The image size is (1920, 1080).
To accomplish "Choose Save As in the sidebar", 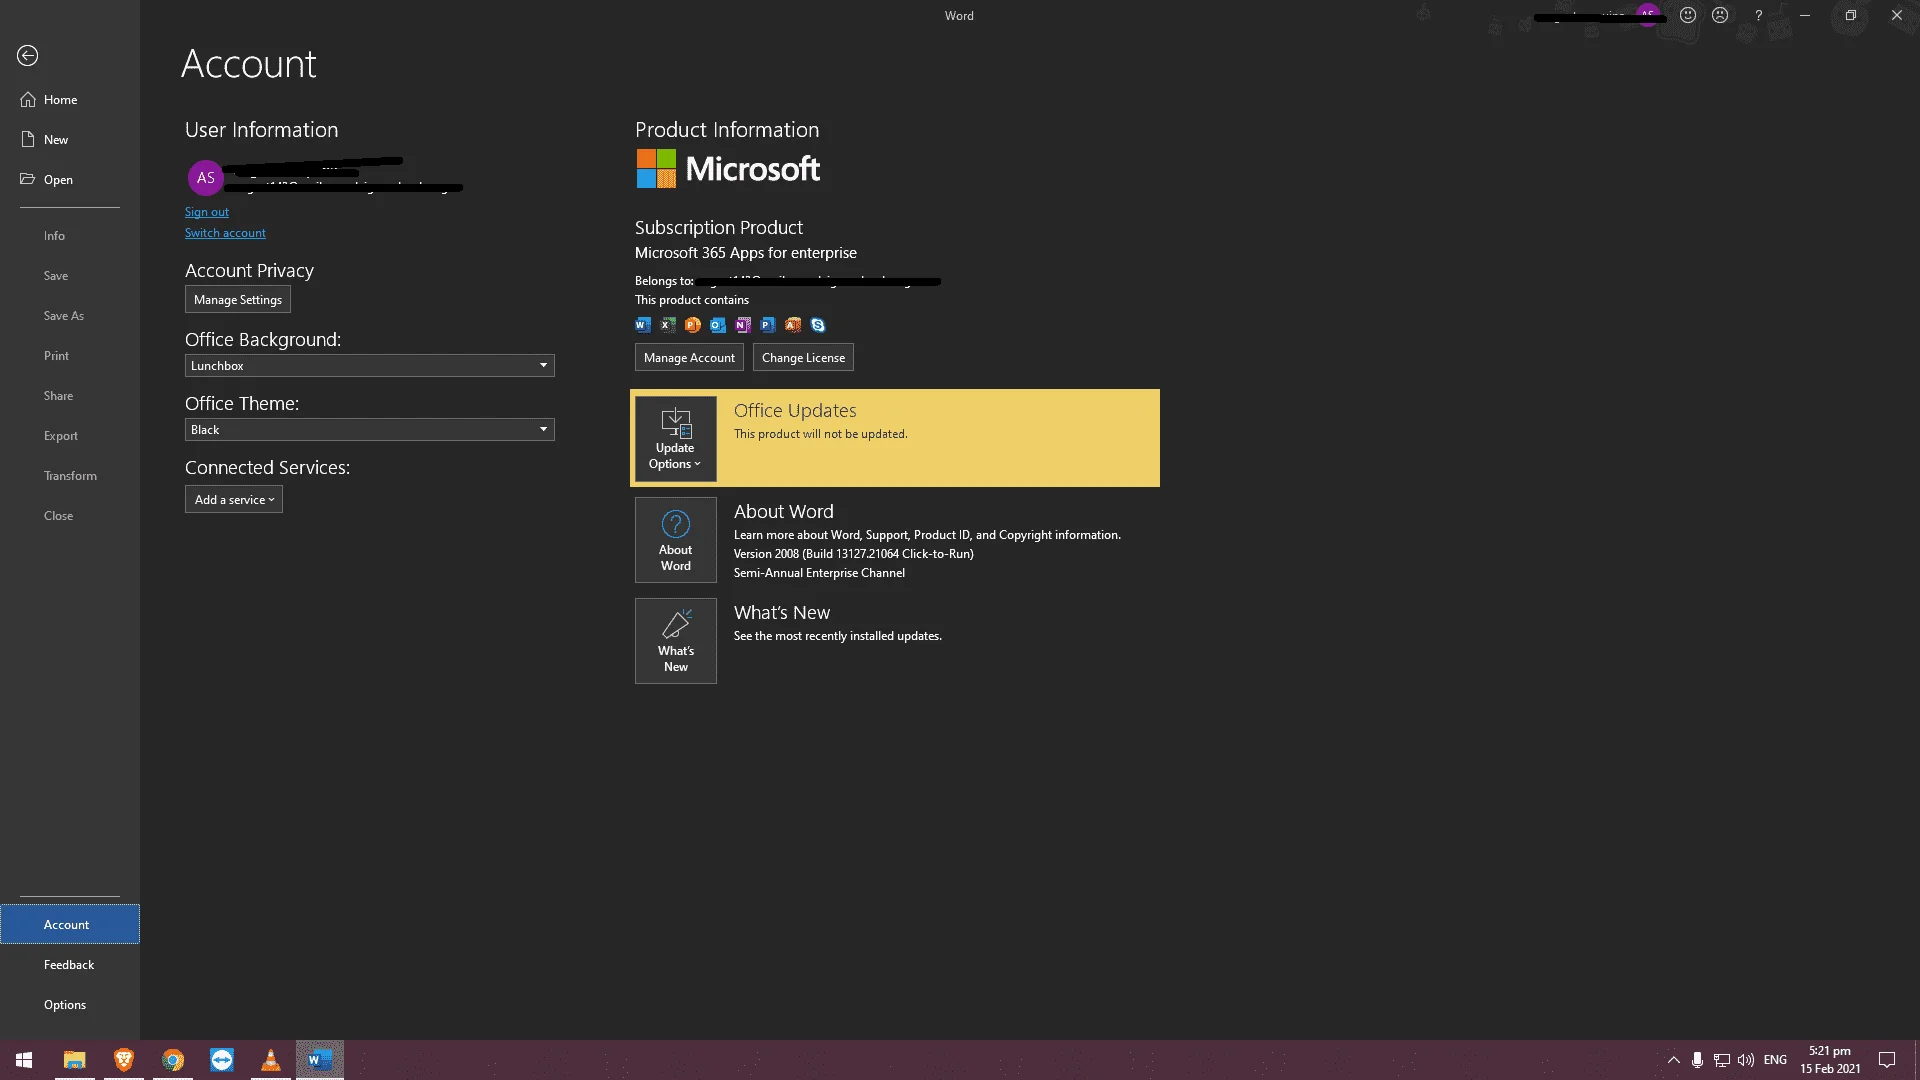I will pos(70,316).
